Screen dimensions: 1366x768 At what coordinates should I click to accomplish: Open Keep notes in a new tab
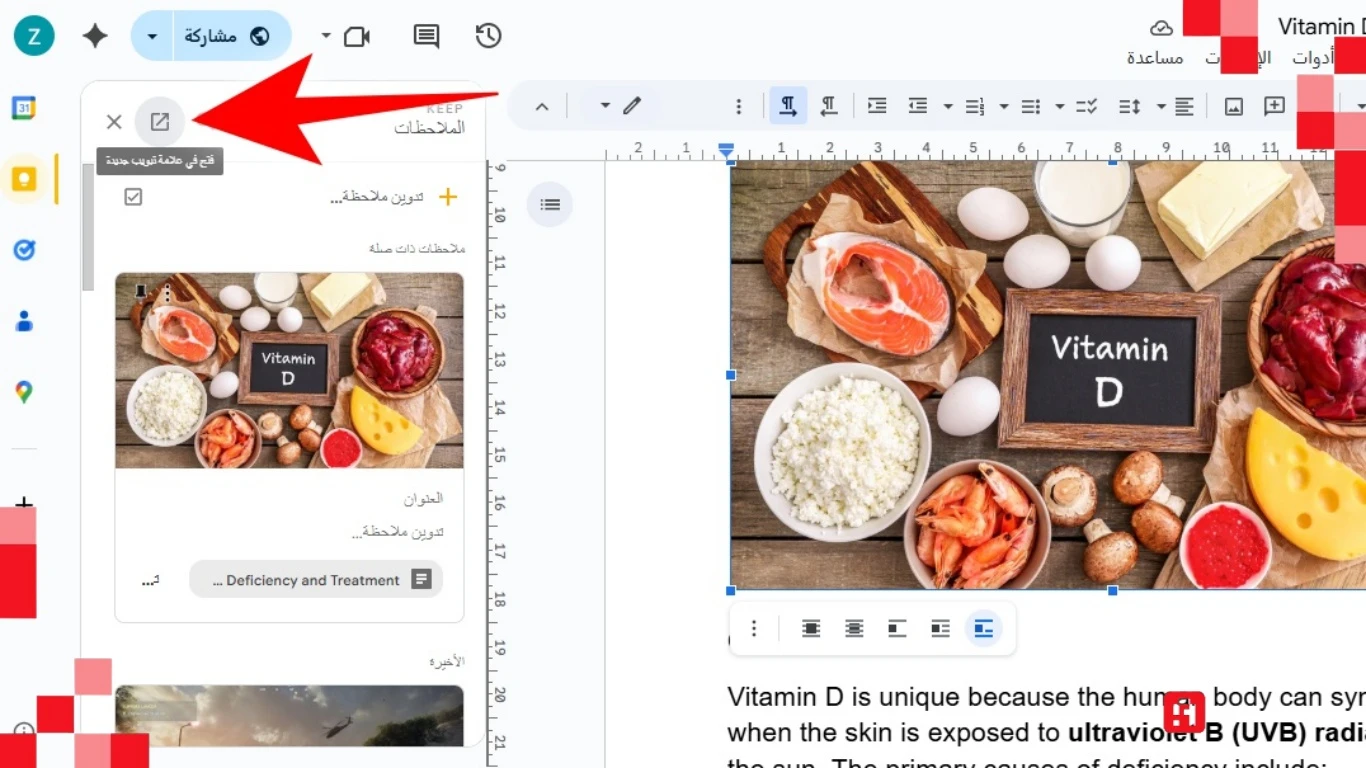pyautogui.click(x=160, y=122)
